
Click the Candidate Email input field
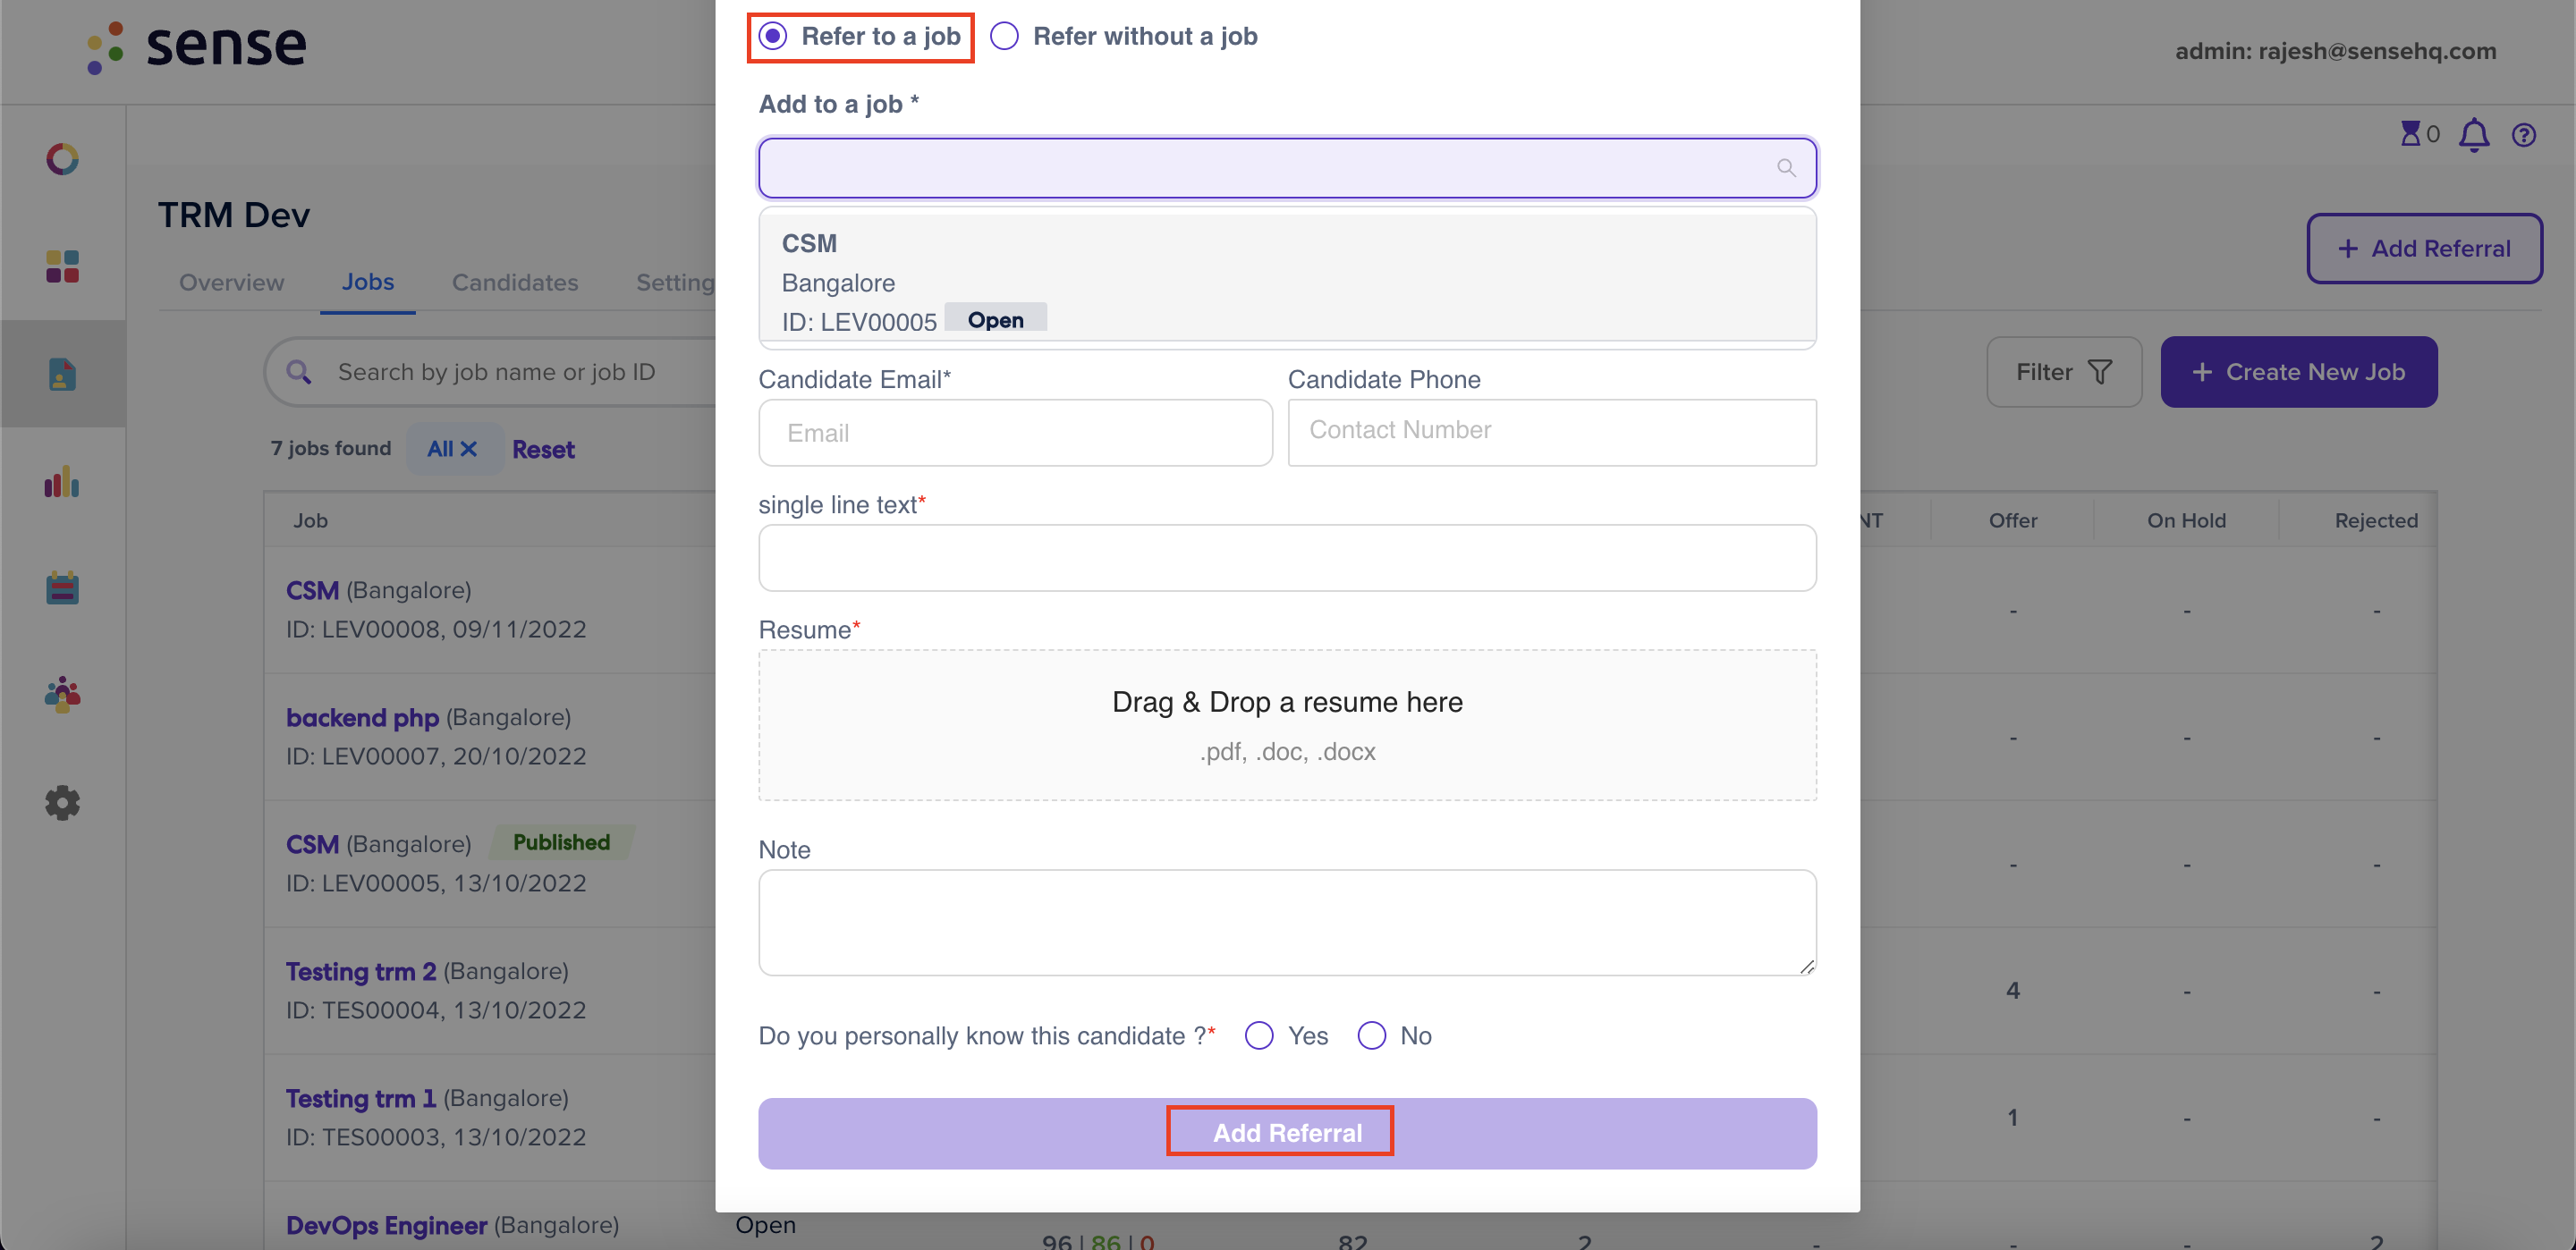pos(1015,433)
